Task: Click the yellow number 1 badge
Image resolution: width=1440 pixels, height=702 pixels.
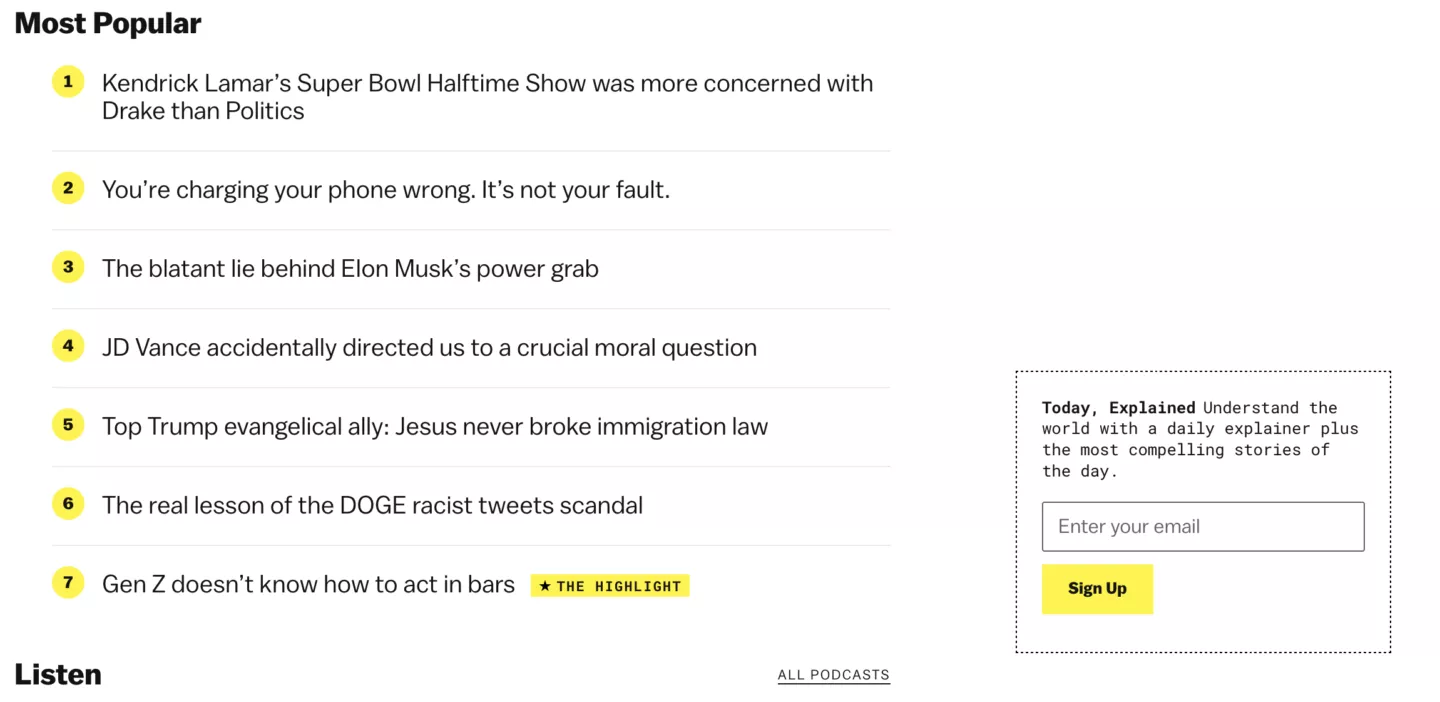Action: point(68,81)
